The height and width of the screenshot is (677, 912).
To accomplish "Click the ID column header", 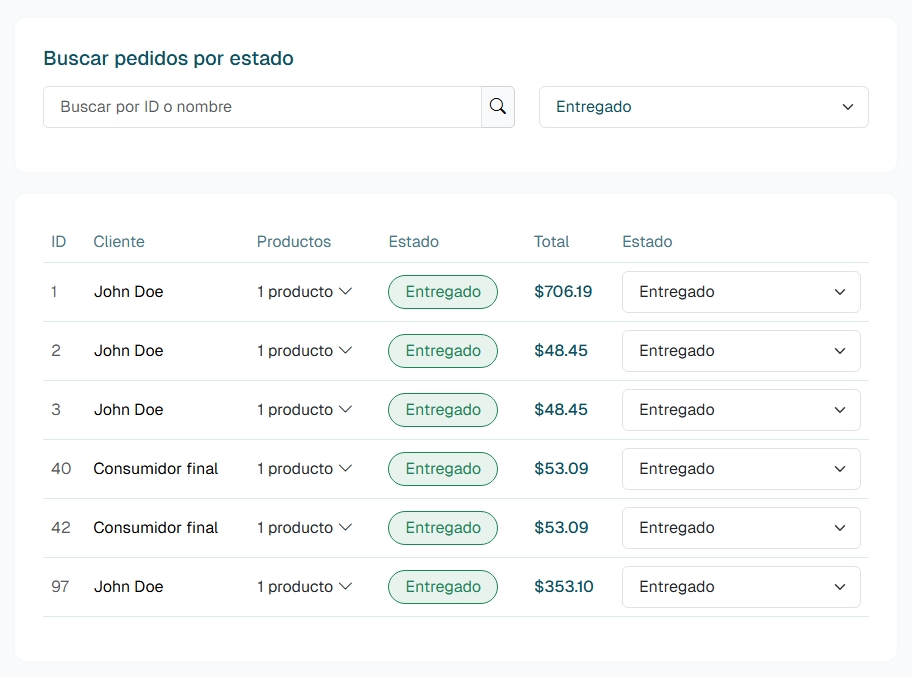I will 58,241.
